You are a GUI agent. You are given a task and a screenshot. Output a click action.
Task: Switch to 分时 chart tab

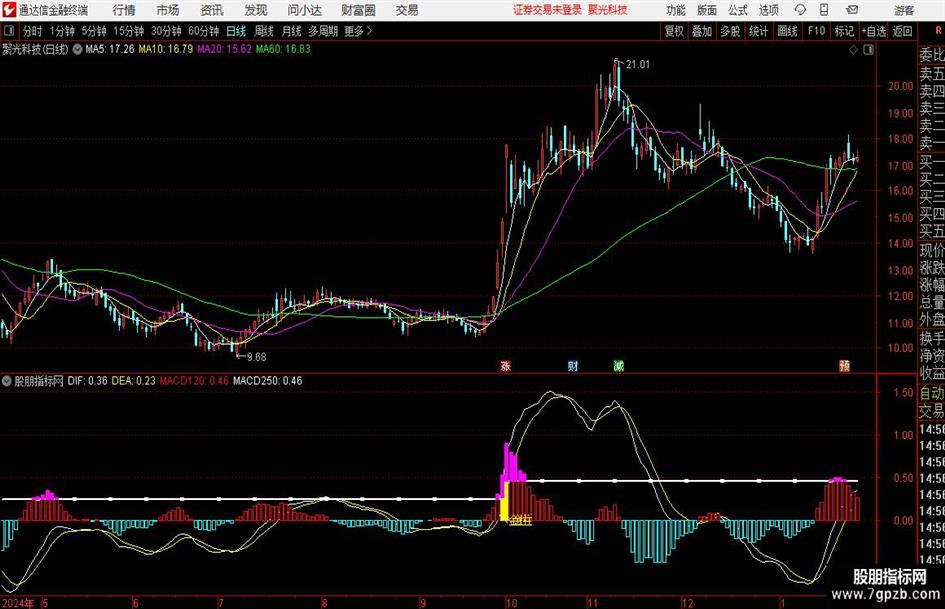[32, 31]
